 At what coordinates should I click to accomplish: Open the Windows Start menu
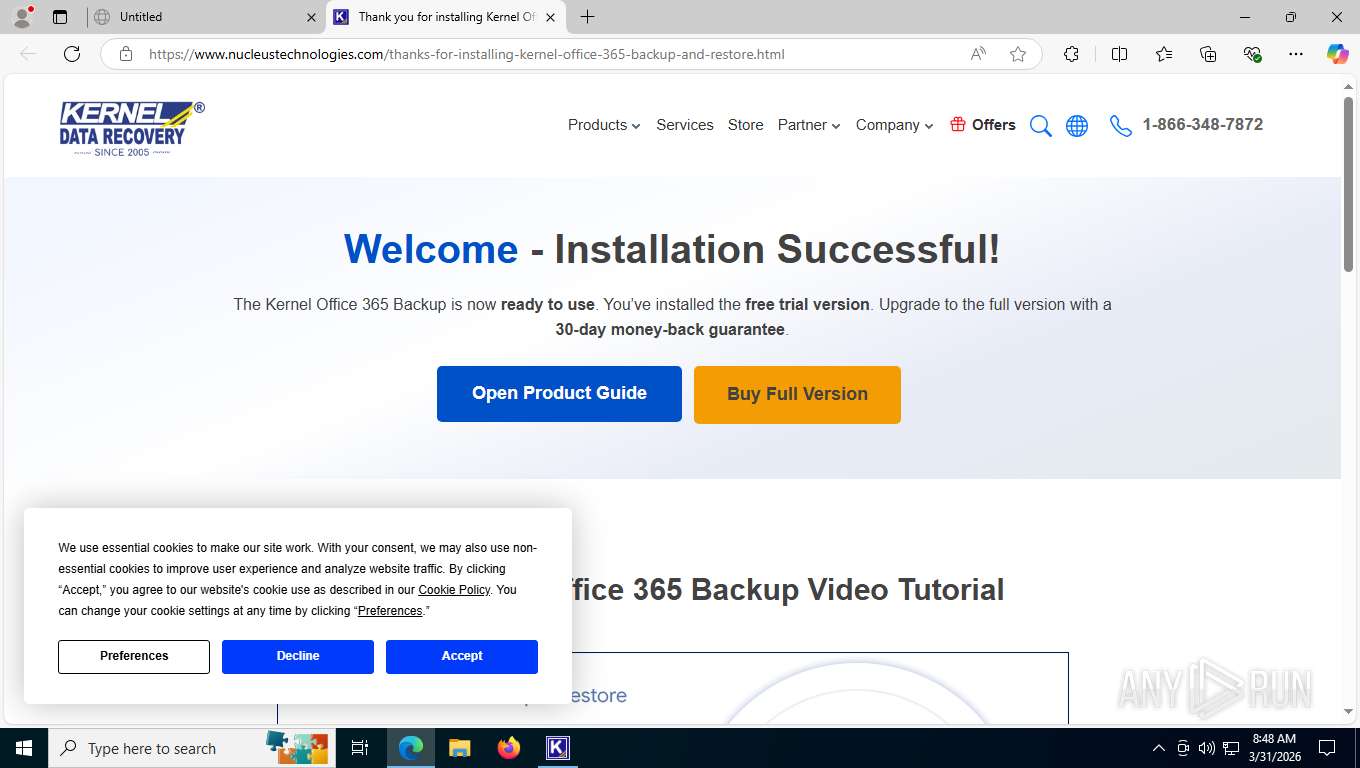(24, 748)
